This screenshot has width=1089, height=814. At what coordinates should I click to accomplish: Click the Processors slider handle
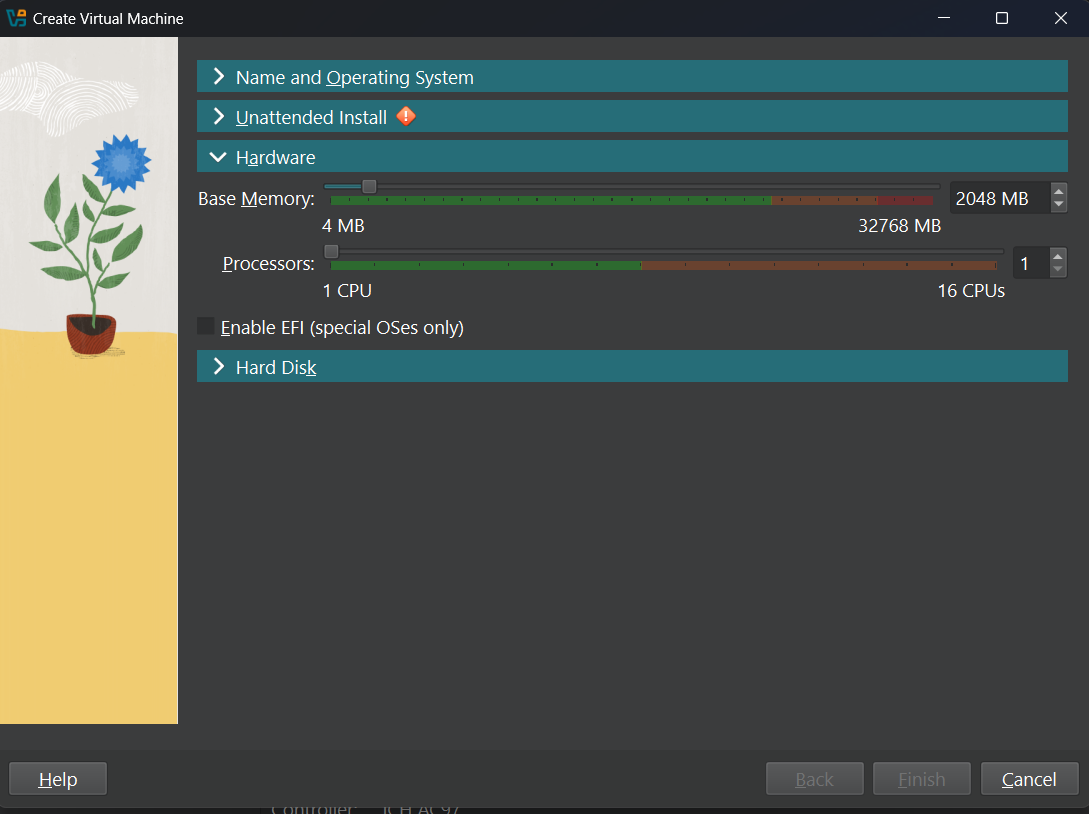pyautogui.click(x=331, y=251)
